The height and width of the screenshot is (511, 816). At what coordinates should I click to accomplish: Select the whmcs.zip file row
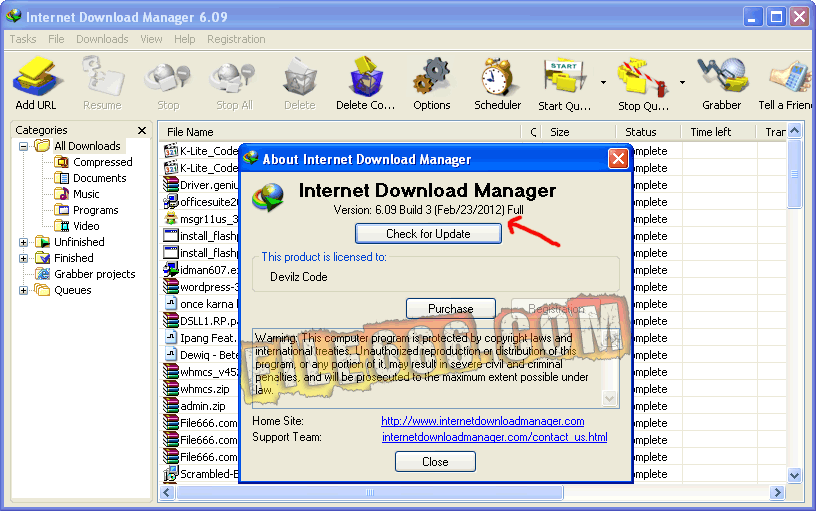(201, 389)
